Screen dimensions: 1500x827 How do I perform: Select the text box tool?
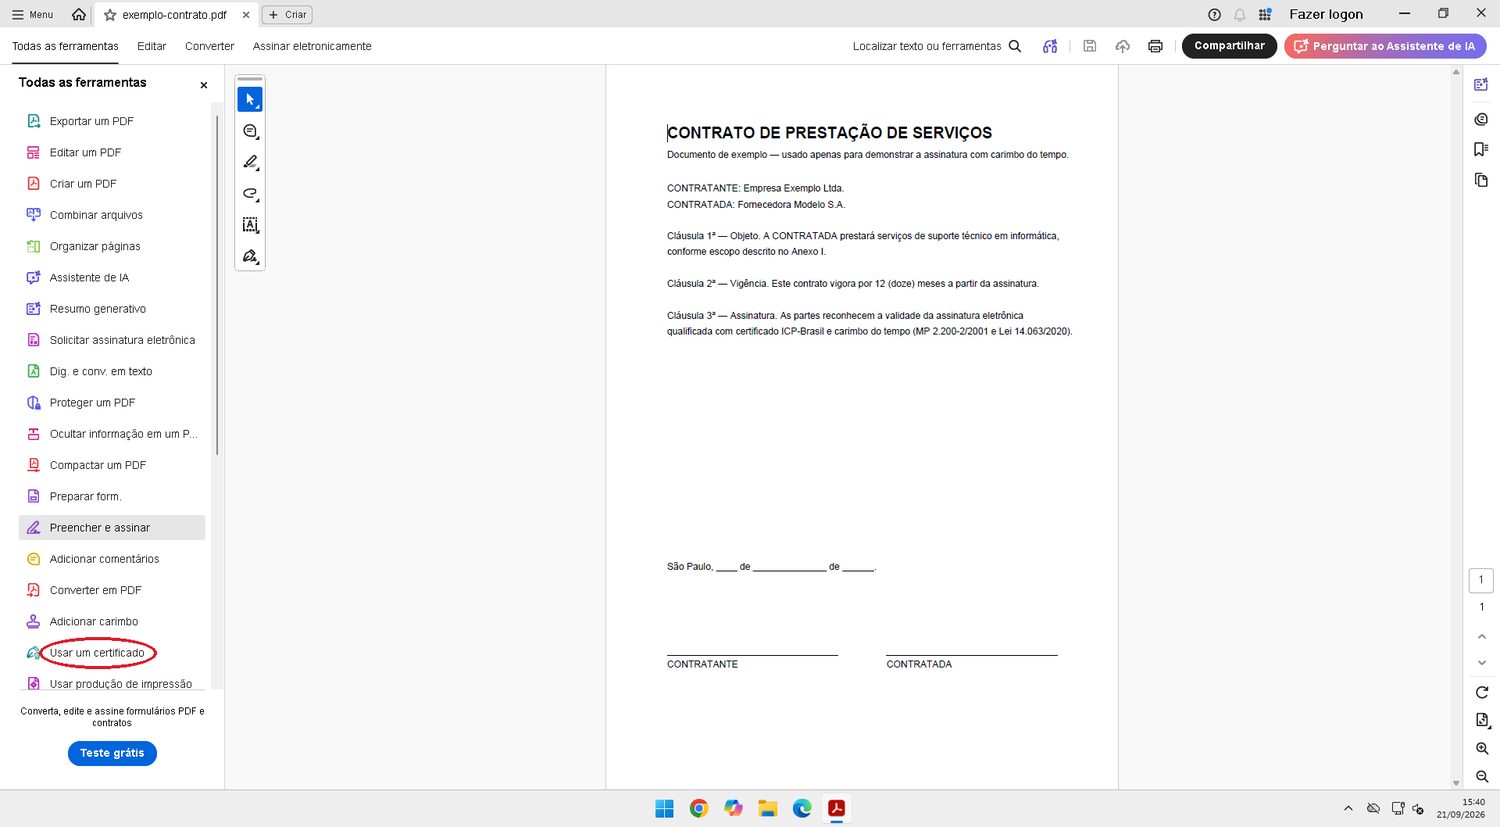(x=250, y=225)
